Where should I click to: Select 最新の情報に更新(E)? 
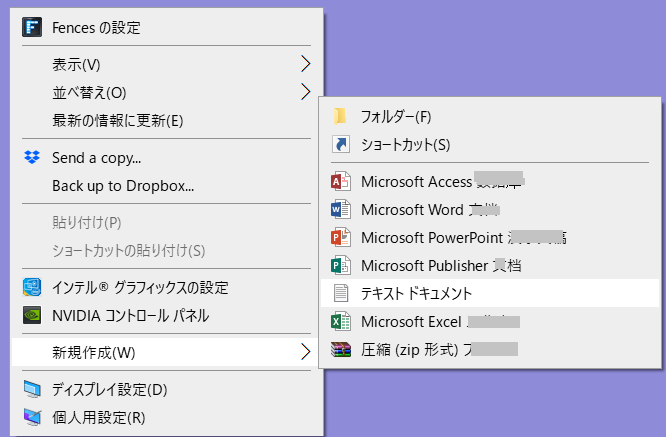(166, 121)
